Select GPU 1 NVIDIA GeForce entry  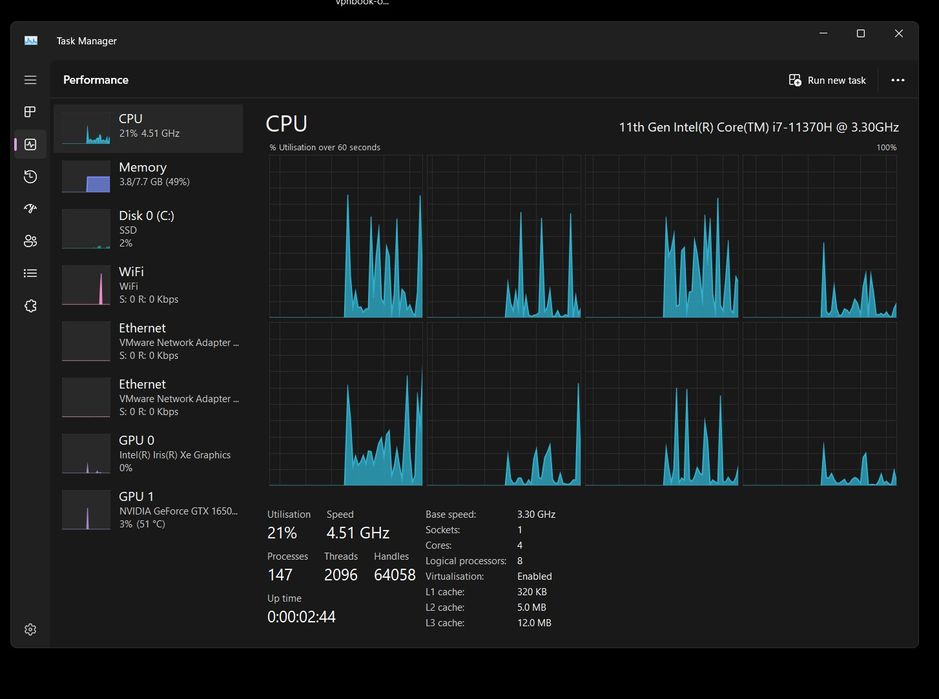click(148, 509)
